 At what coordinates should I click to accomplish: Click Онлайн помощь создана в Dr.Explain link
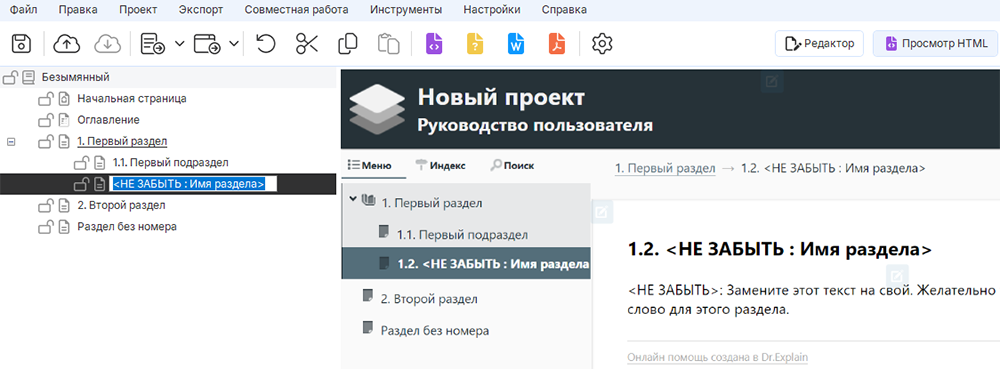pos(717,358)
